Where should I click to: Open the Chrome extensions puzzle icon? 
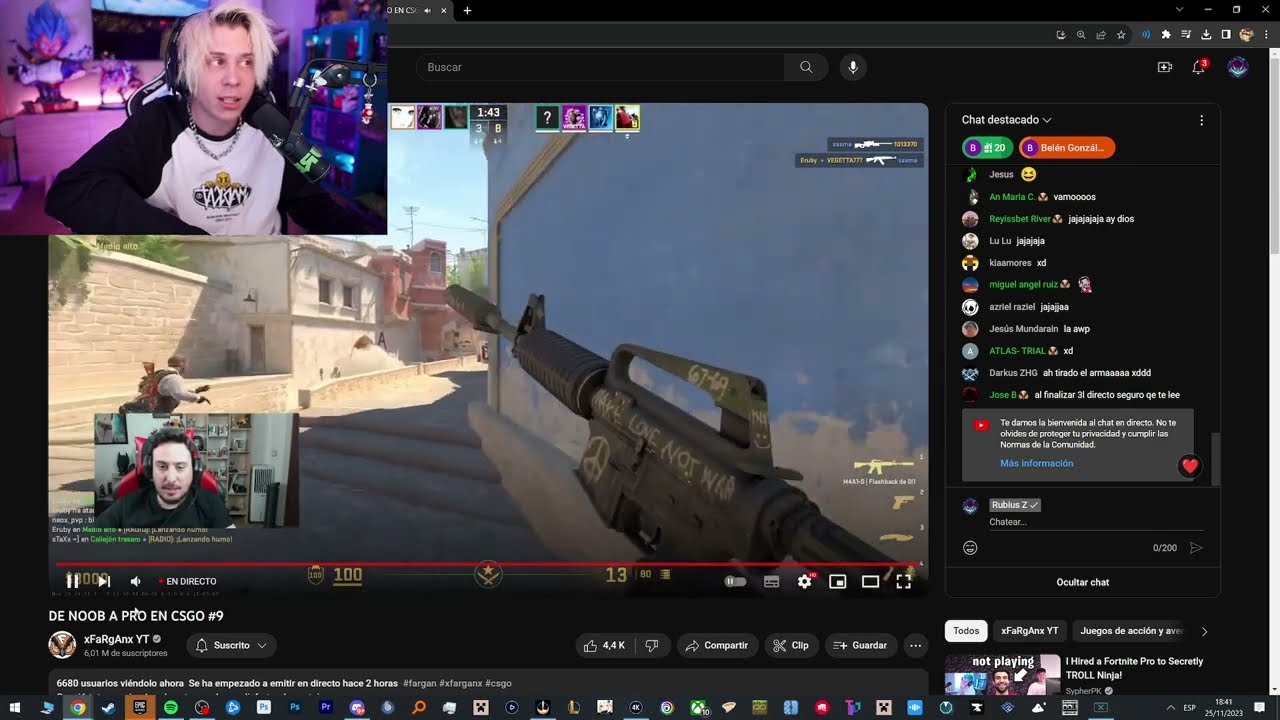click(x=1166, y=35)
